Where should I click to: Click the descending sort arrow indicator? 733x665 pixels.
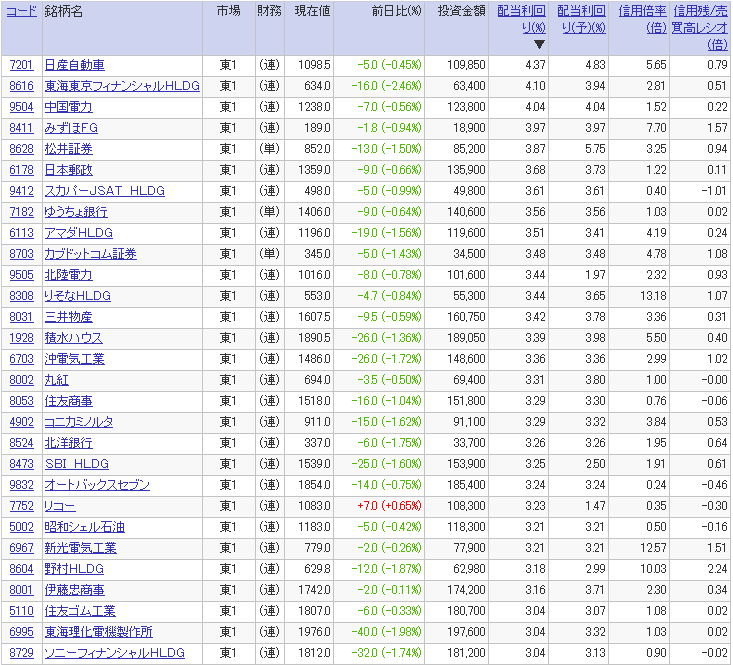click(539, 44)
